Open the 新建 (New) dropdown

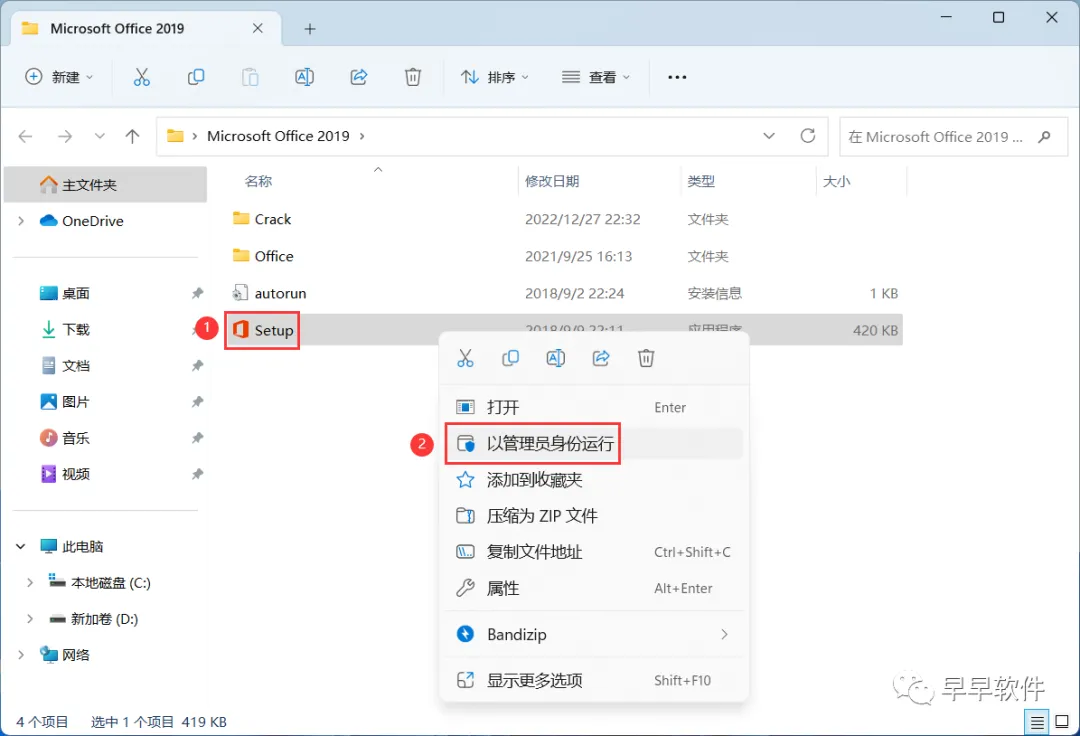click(x=59, y=77)
